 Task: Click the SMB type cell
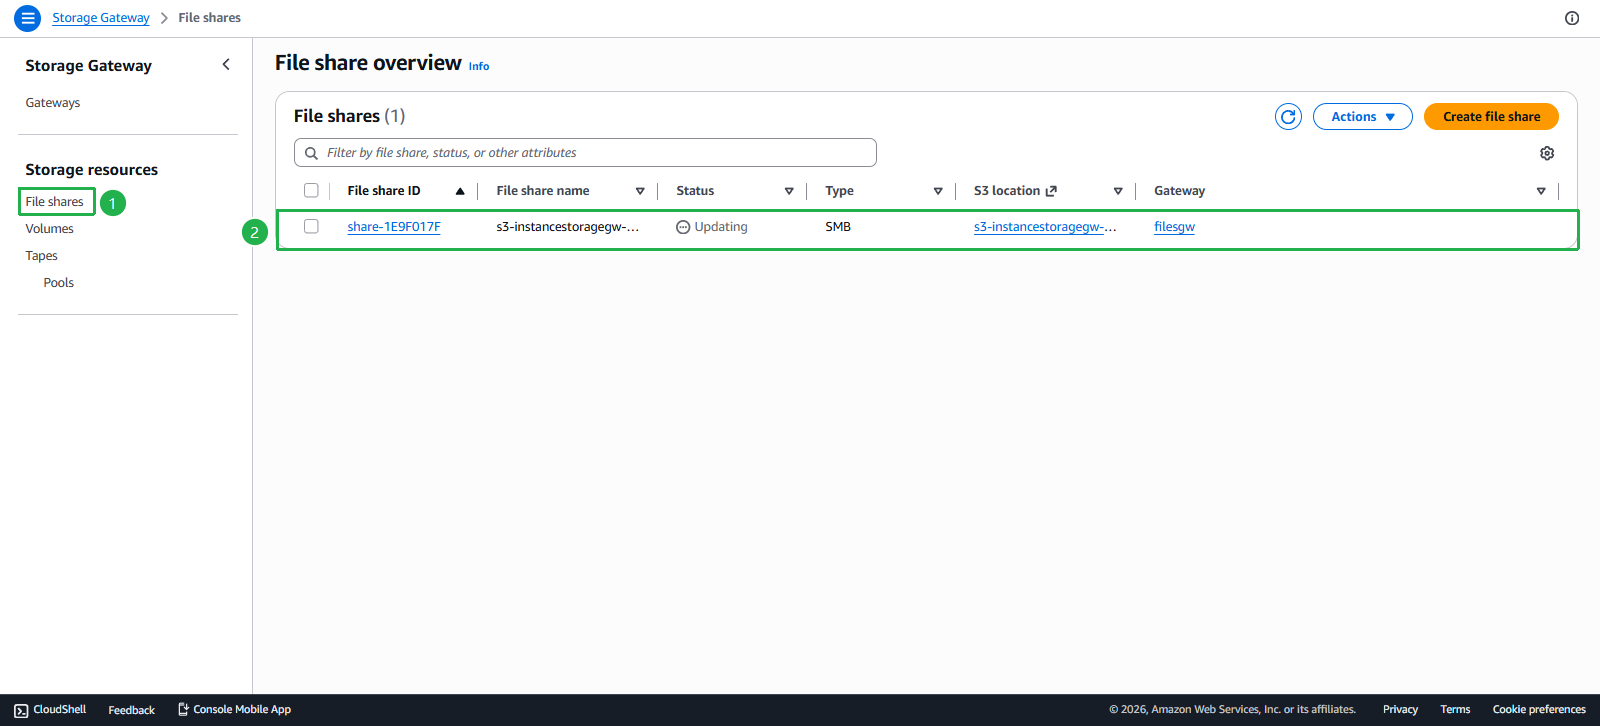tap(838, 227)
